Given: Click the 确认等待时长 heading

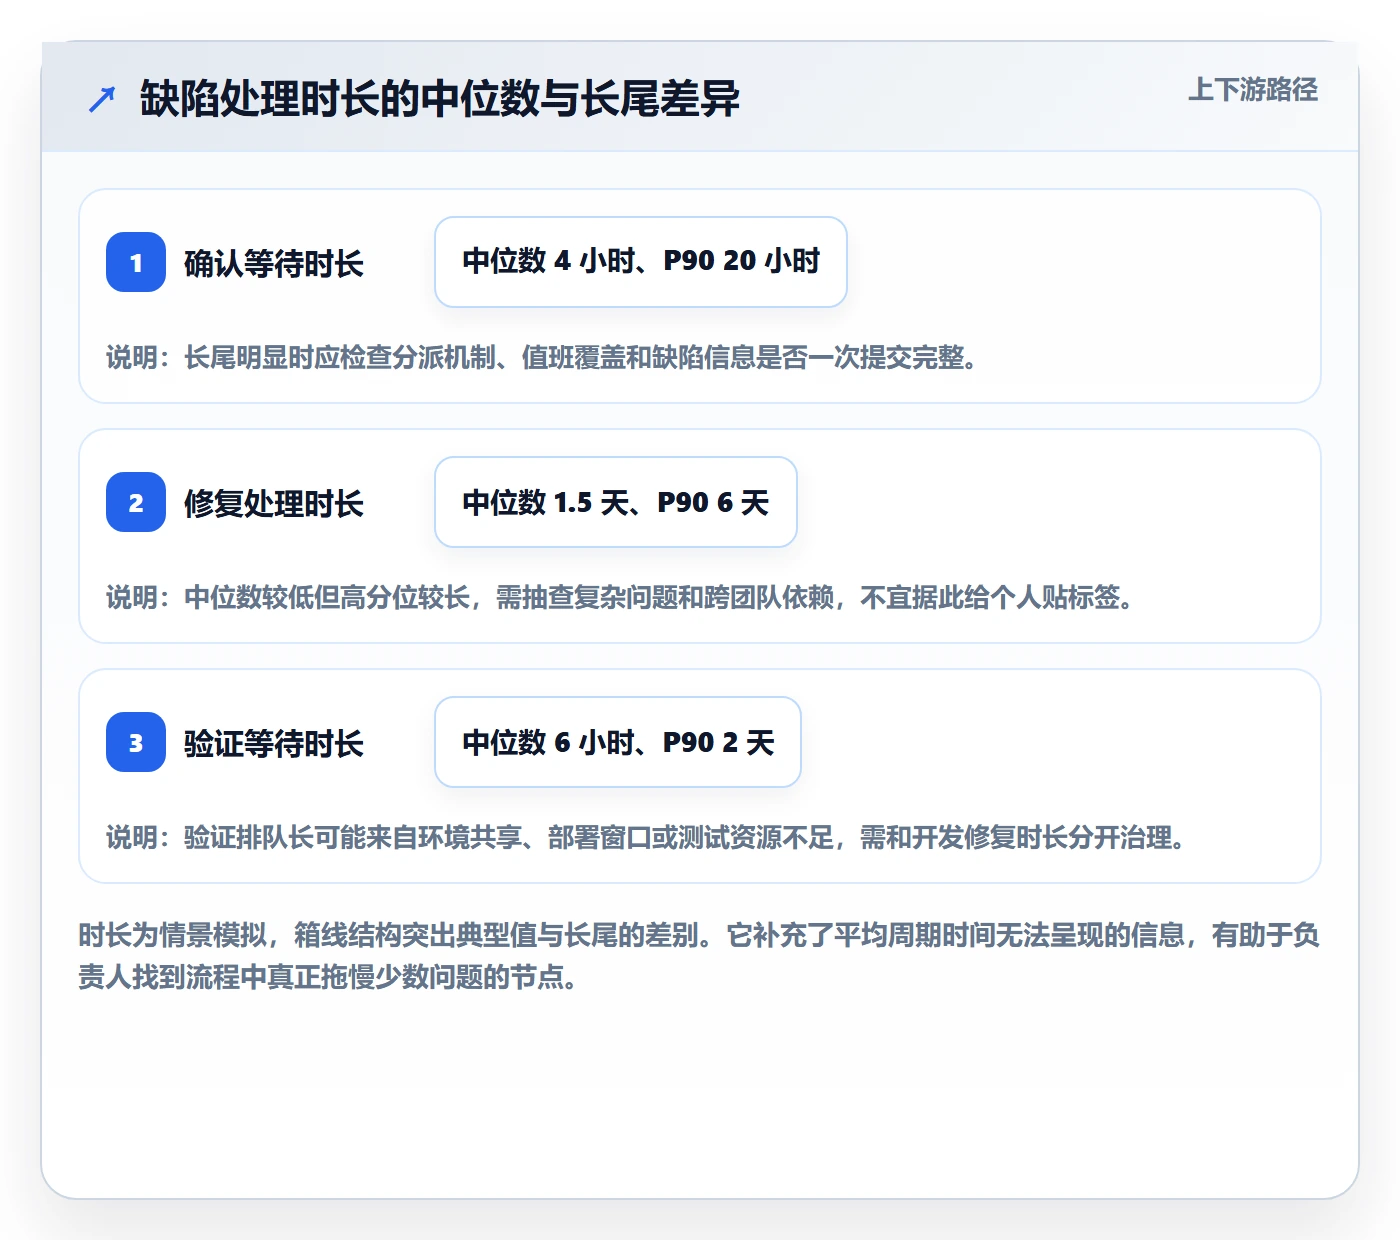Looking at the screenshot, I should pyautogui.click(x=274, y=264).
